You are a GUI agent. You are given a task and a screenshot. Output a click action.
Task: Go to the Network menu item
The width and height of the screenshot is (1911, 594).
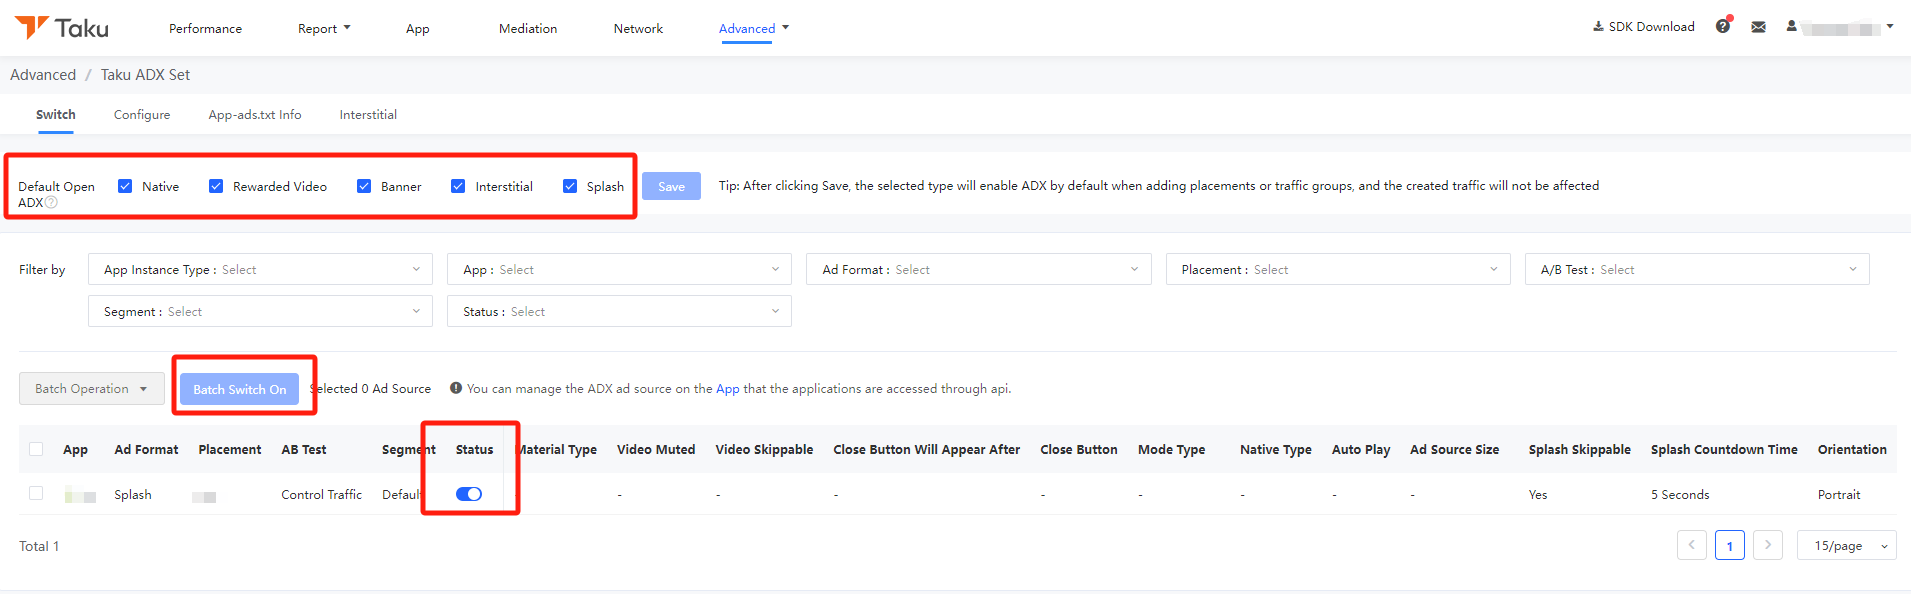point(638,29)
